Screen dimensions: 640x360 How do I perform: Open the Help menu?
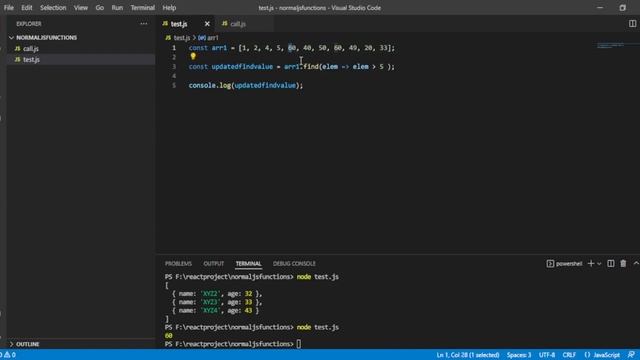tap(169, 8)
